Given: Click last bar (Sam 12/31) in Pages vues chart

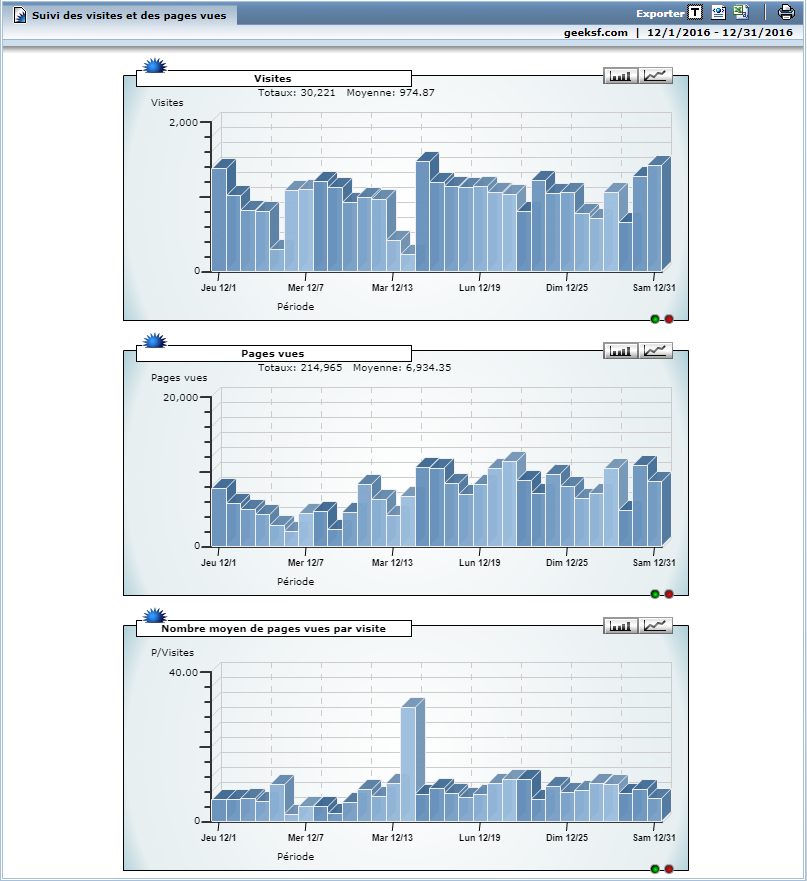Looking at the screenshot, I should click(x=654, y=514).
